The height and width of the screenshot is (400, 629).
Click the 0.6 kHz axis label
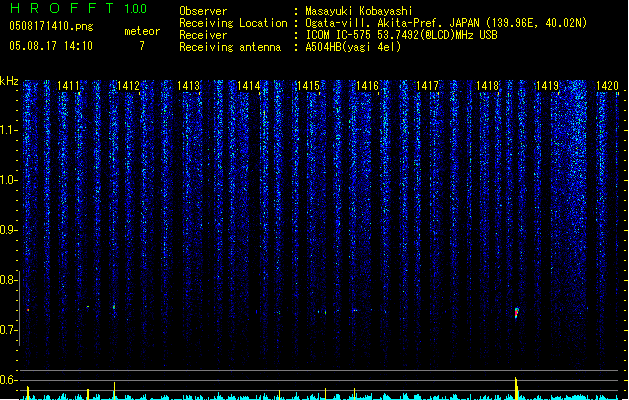(9, 380)
